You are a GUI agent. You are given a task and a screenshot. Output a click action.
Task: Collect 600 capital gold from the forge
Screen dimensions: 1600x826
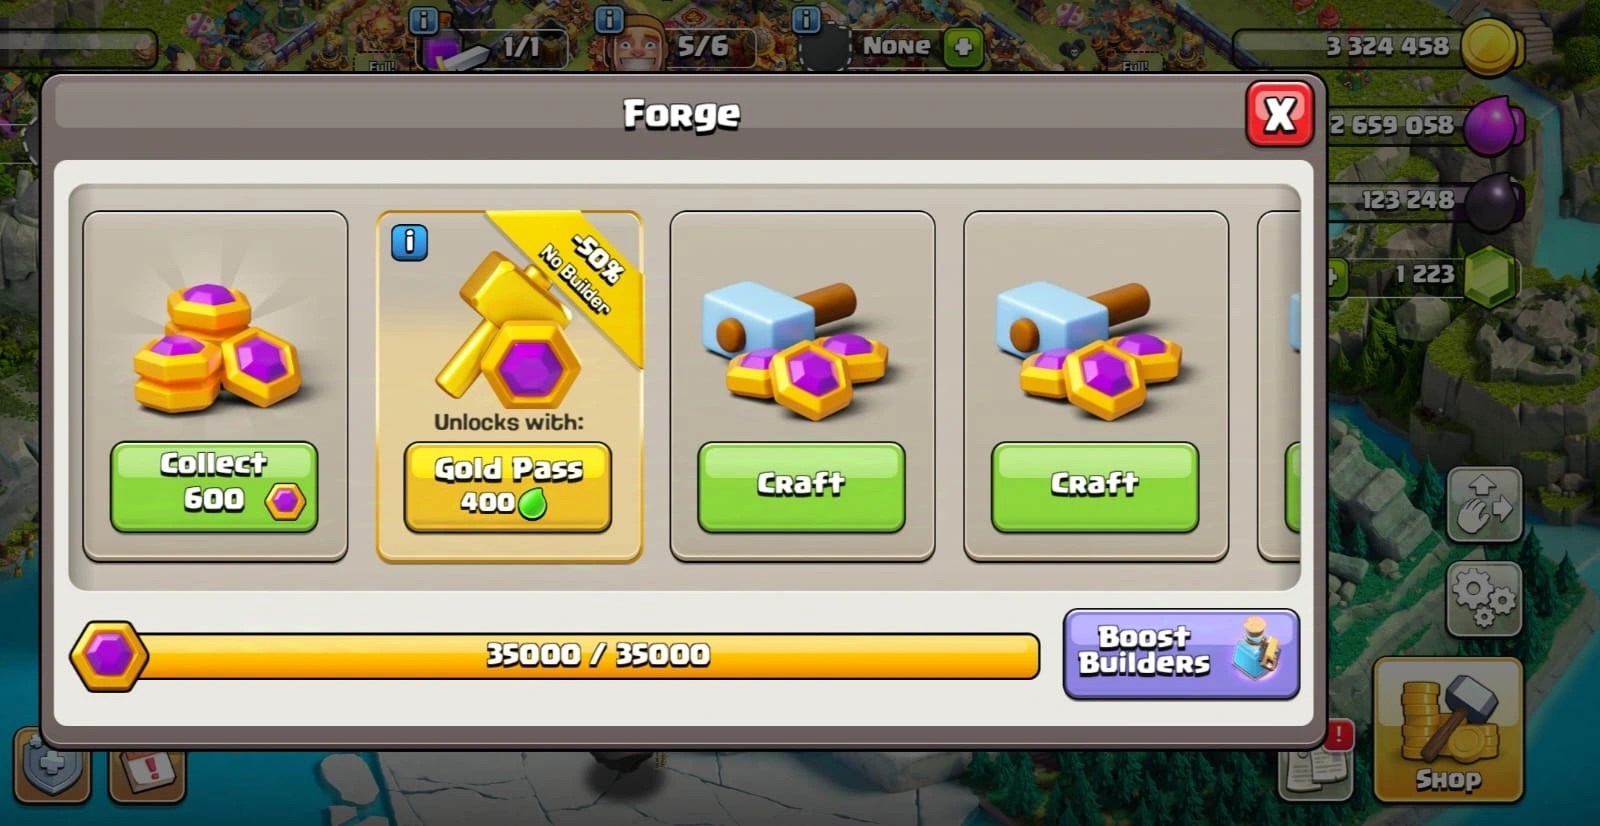click(x=214, y=486)
